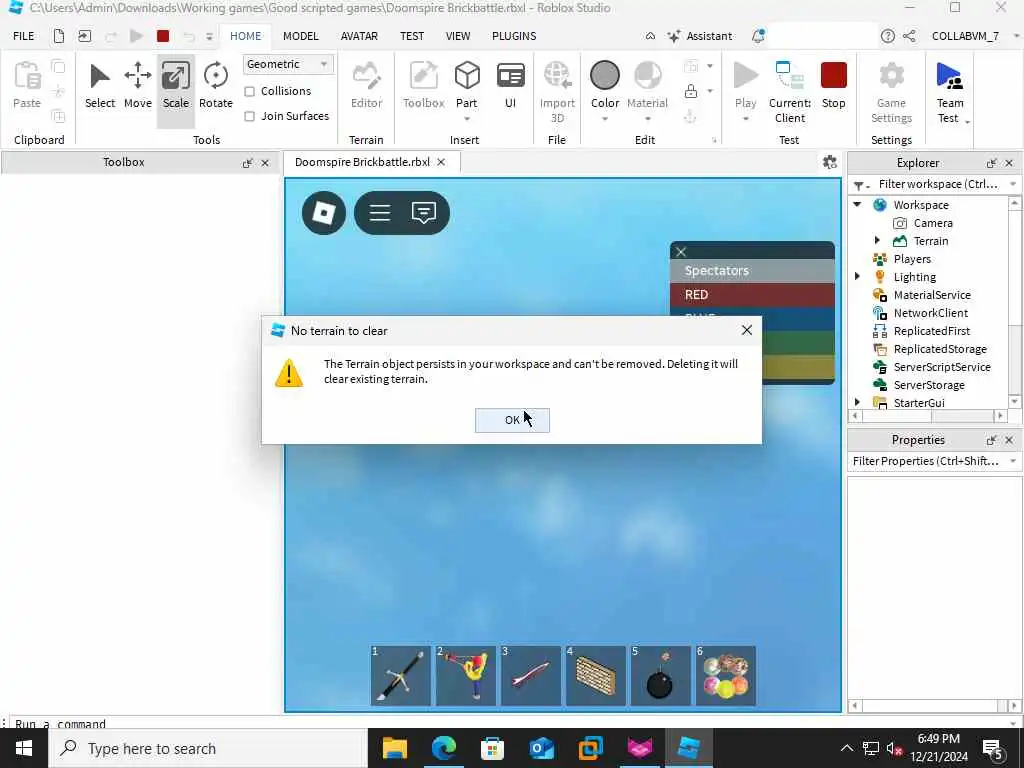Screen dimensions: 1024x768
Task: Open Part dropdown arrow
Action: click(x=467, y=119)
